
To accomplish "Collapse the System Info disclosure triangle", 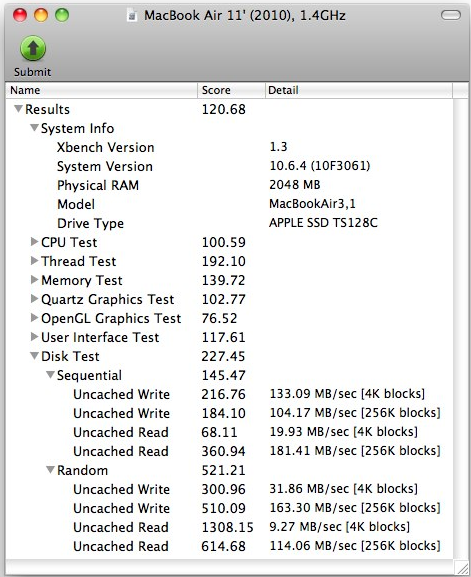I will 34,128.
